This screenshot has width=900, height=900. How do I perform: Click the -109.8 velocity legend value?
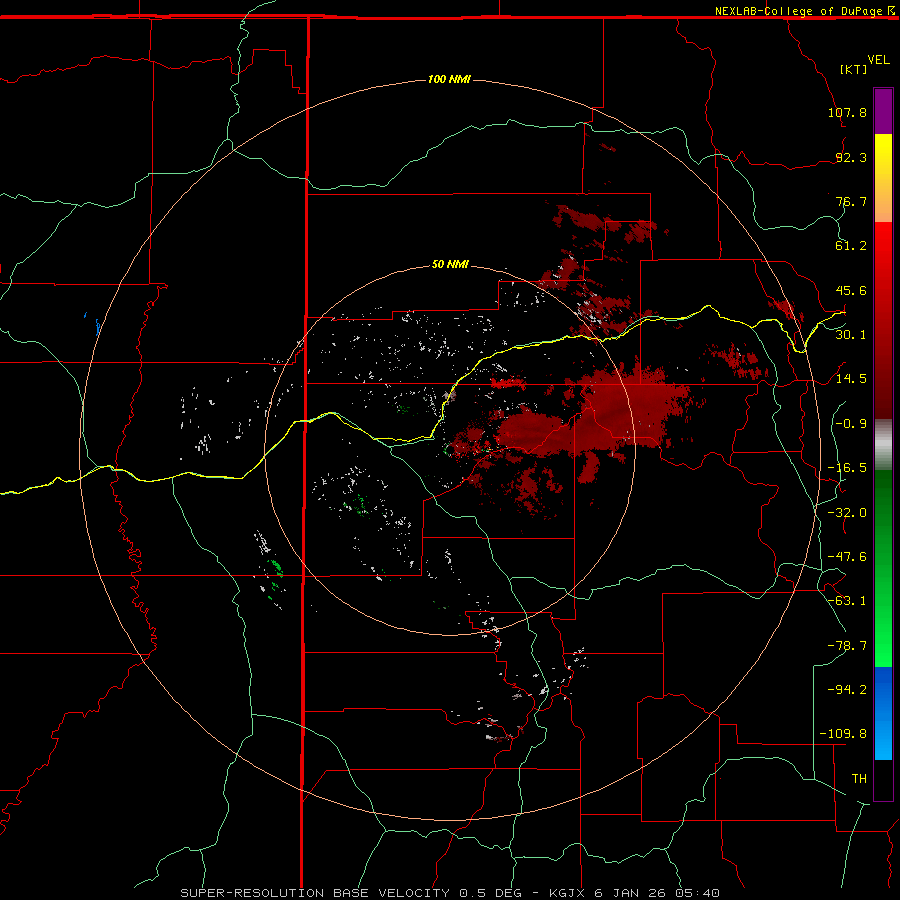(x=843, y=734)
